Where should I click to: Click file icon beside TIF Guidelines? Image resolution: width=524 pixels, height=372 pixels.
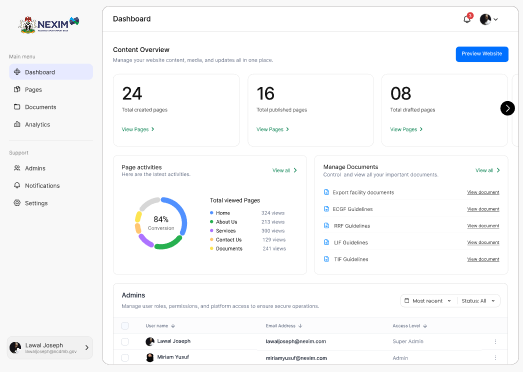coord(326,259)
